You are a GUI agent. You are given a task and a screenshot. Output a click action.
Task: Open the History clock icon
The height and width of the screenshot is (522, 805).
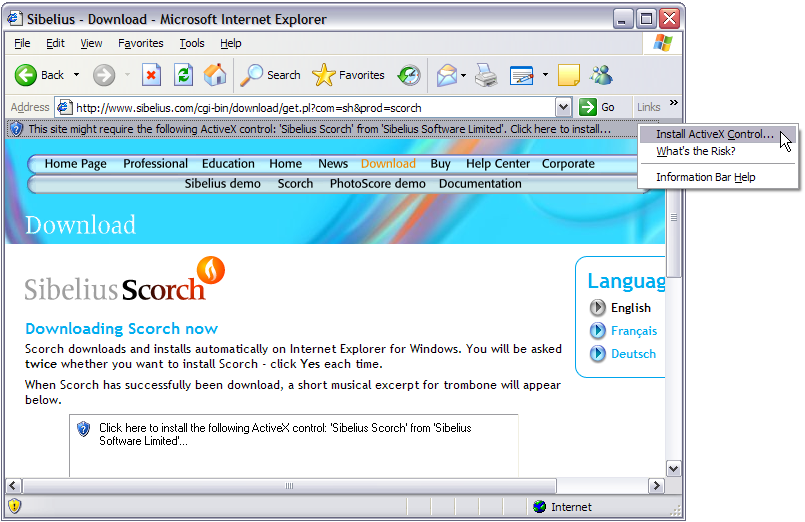pos(409,75)
